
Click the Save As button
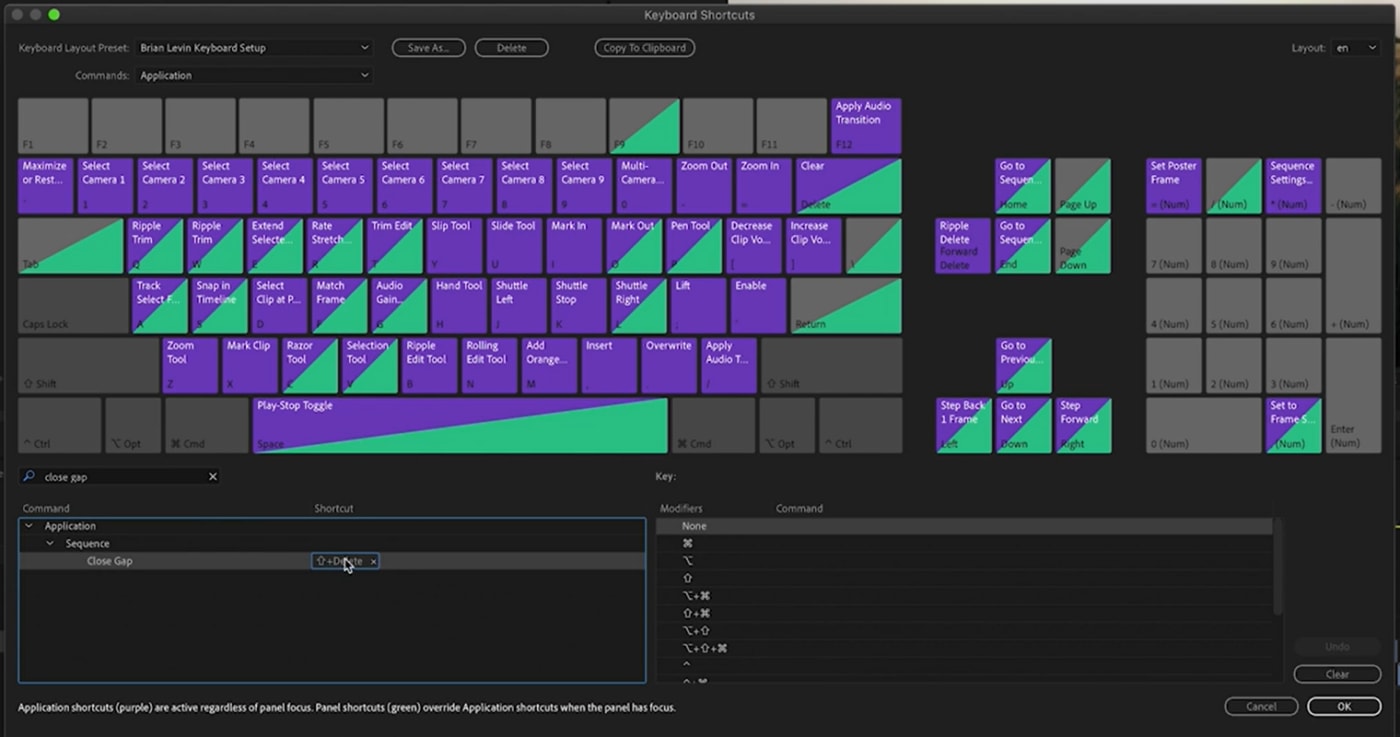[x=428, y=47]
